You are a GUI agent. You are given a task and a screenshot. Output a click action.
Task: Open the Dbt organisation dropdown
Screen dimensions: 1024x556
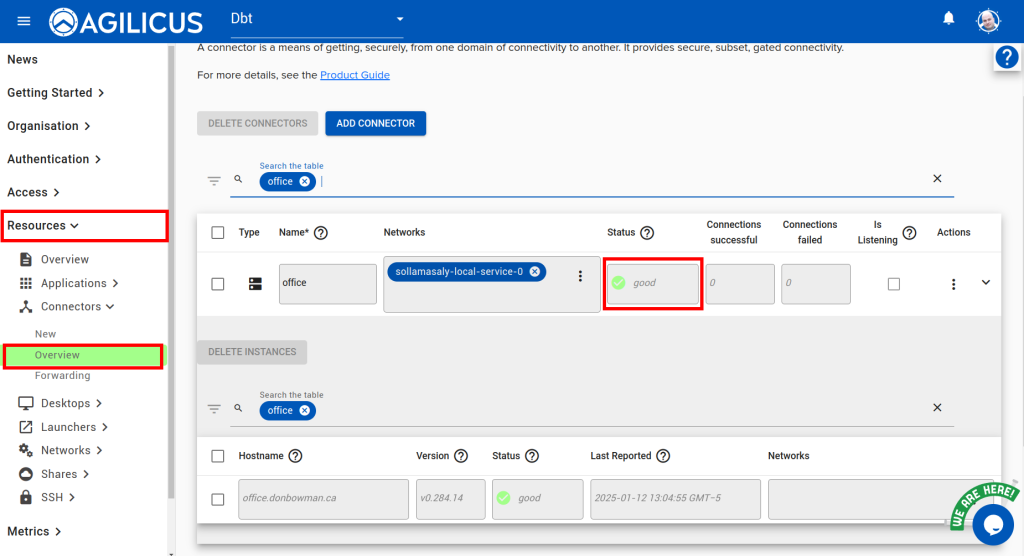tap(400, 19)
